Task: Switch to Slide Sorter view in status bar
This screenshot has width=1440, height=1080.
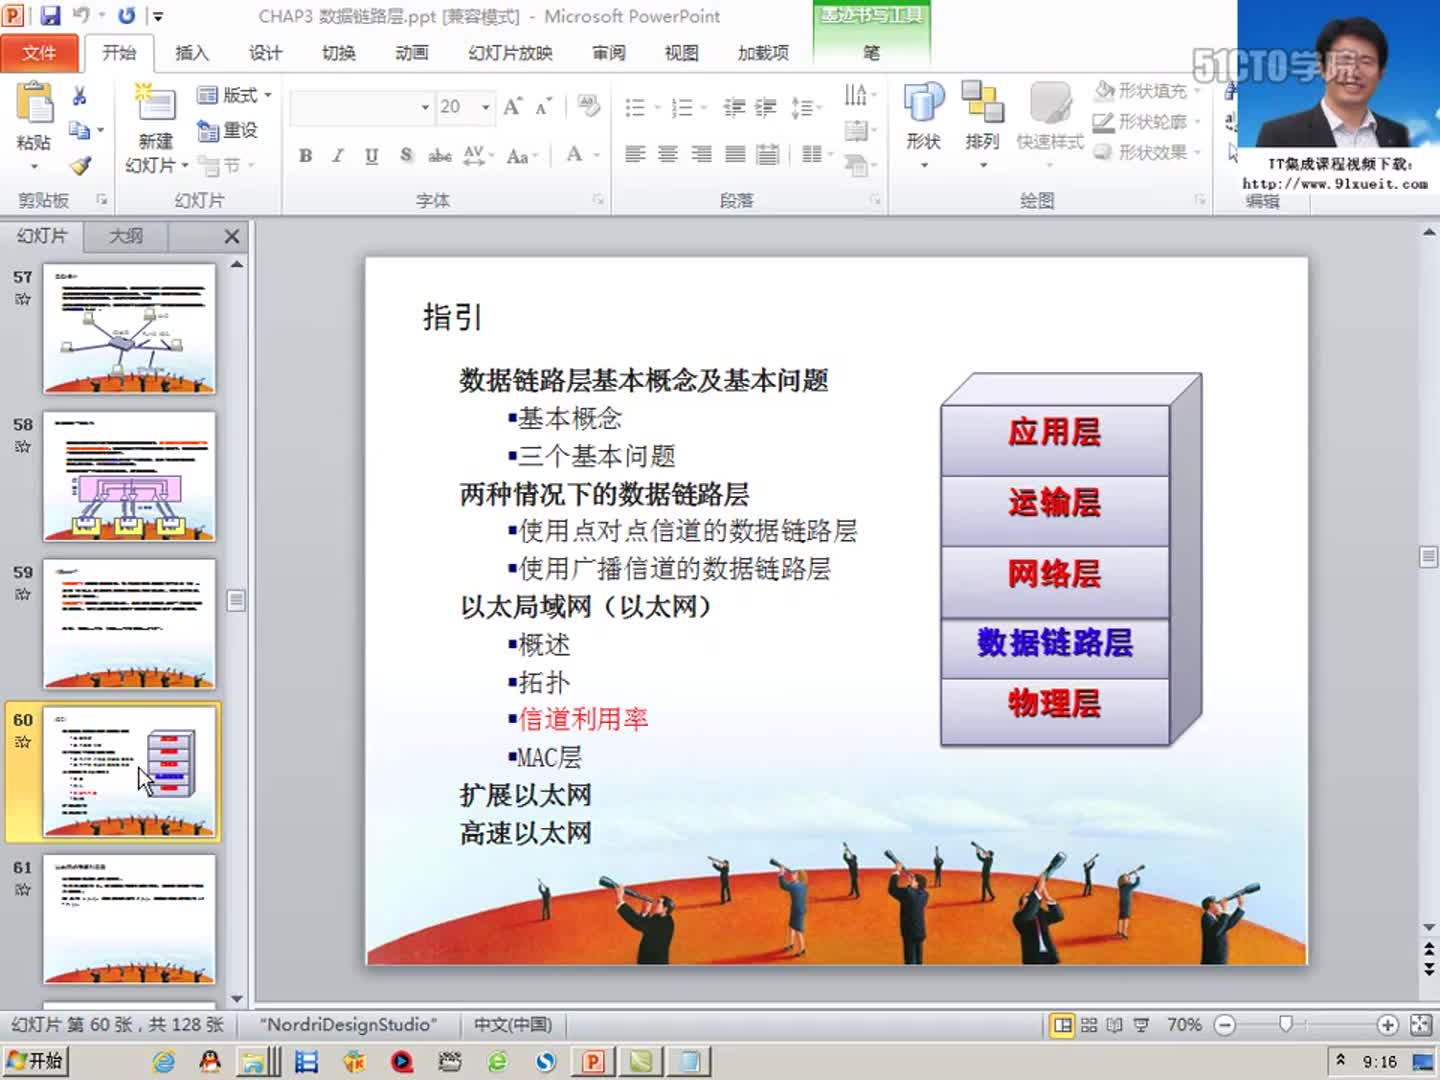Action: (1089, 1025)
